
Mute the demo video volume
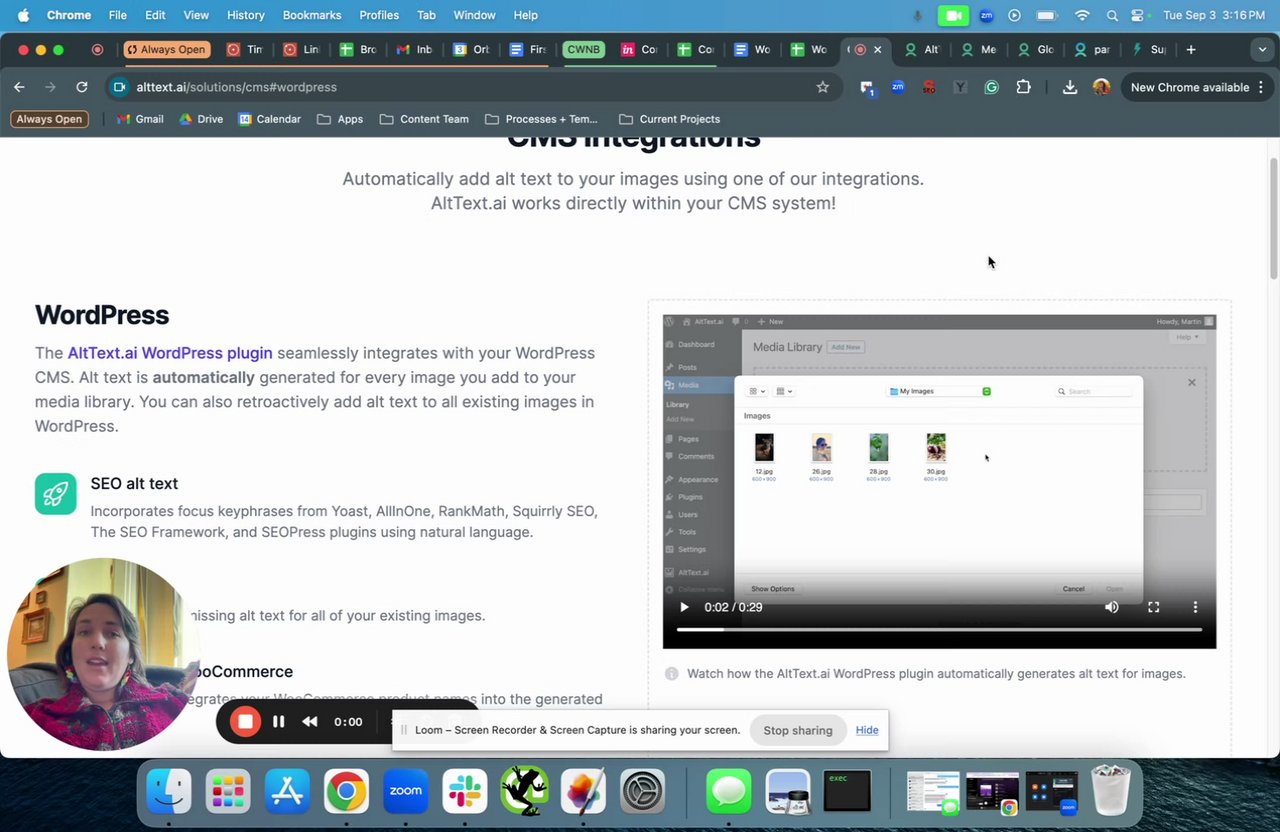click(1112, 607)
